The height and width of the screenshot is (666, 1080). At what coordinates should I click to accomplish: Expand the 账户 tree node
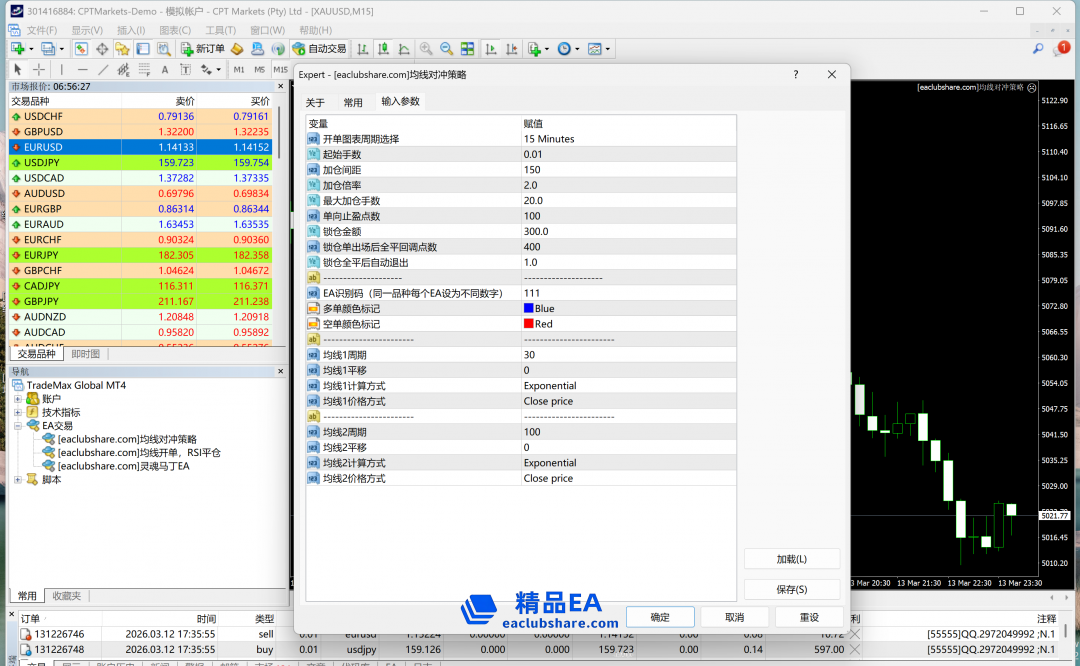[18, 399]
